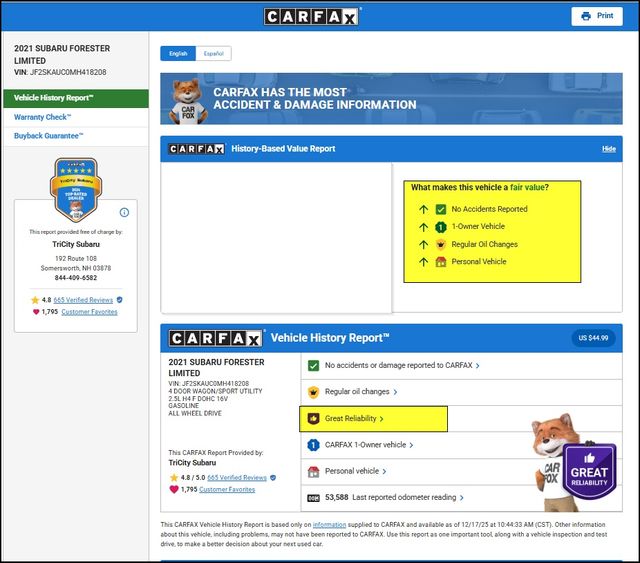Viewport: 640px width, 563px height.
Task: Click the house icon beside Personal vehicle
Action: pos(313,470)
